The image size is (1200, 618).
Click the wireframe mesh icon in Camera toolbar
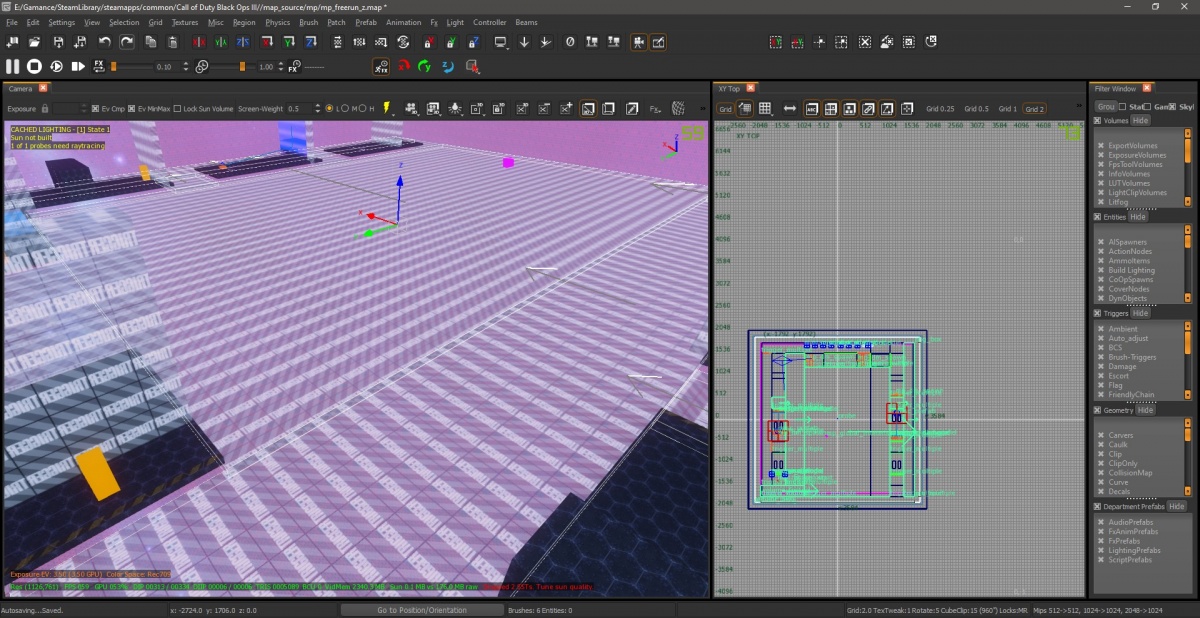(678, 108)
